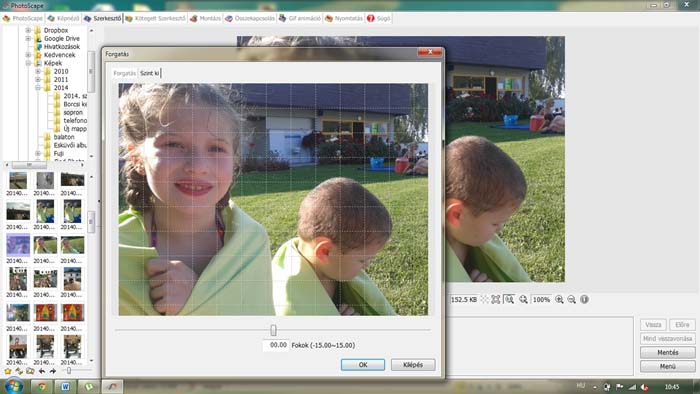
Task: Click the Előre redo button
Action: 682,325
